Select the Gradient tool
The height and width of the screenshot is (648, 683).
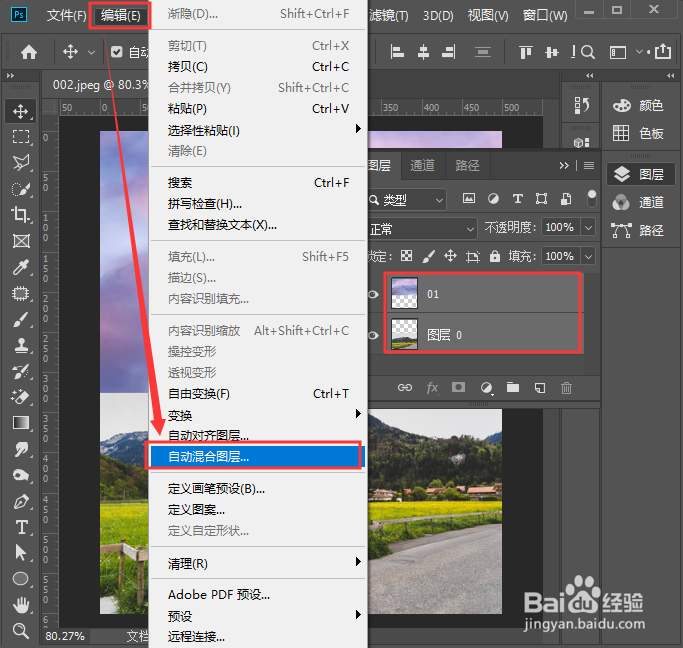point(20,422)
